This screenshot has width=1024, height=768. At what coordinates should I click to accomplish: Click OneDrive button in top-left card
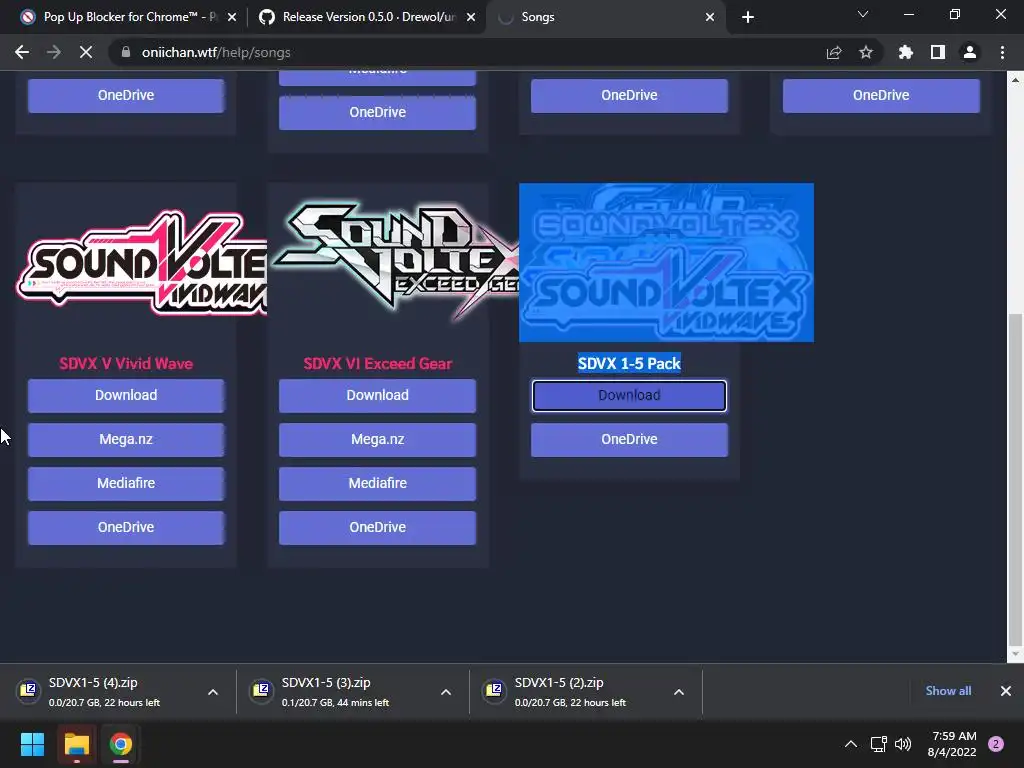pyautogui.click(x=126, y=95)
